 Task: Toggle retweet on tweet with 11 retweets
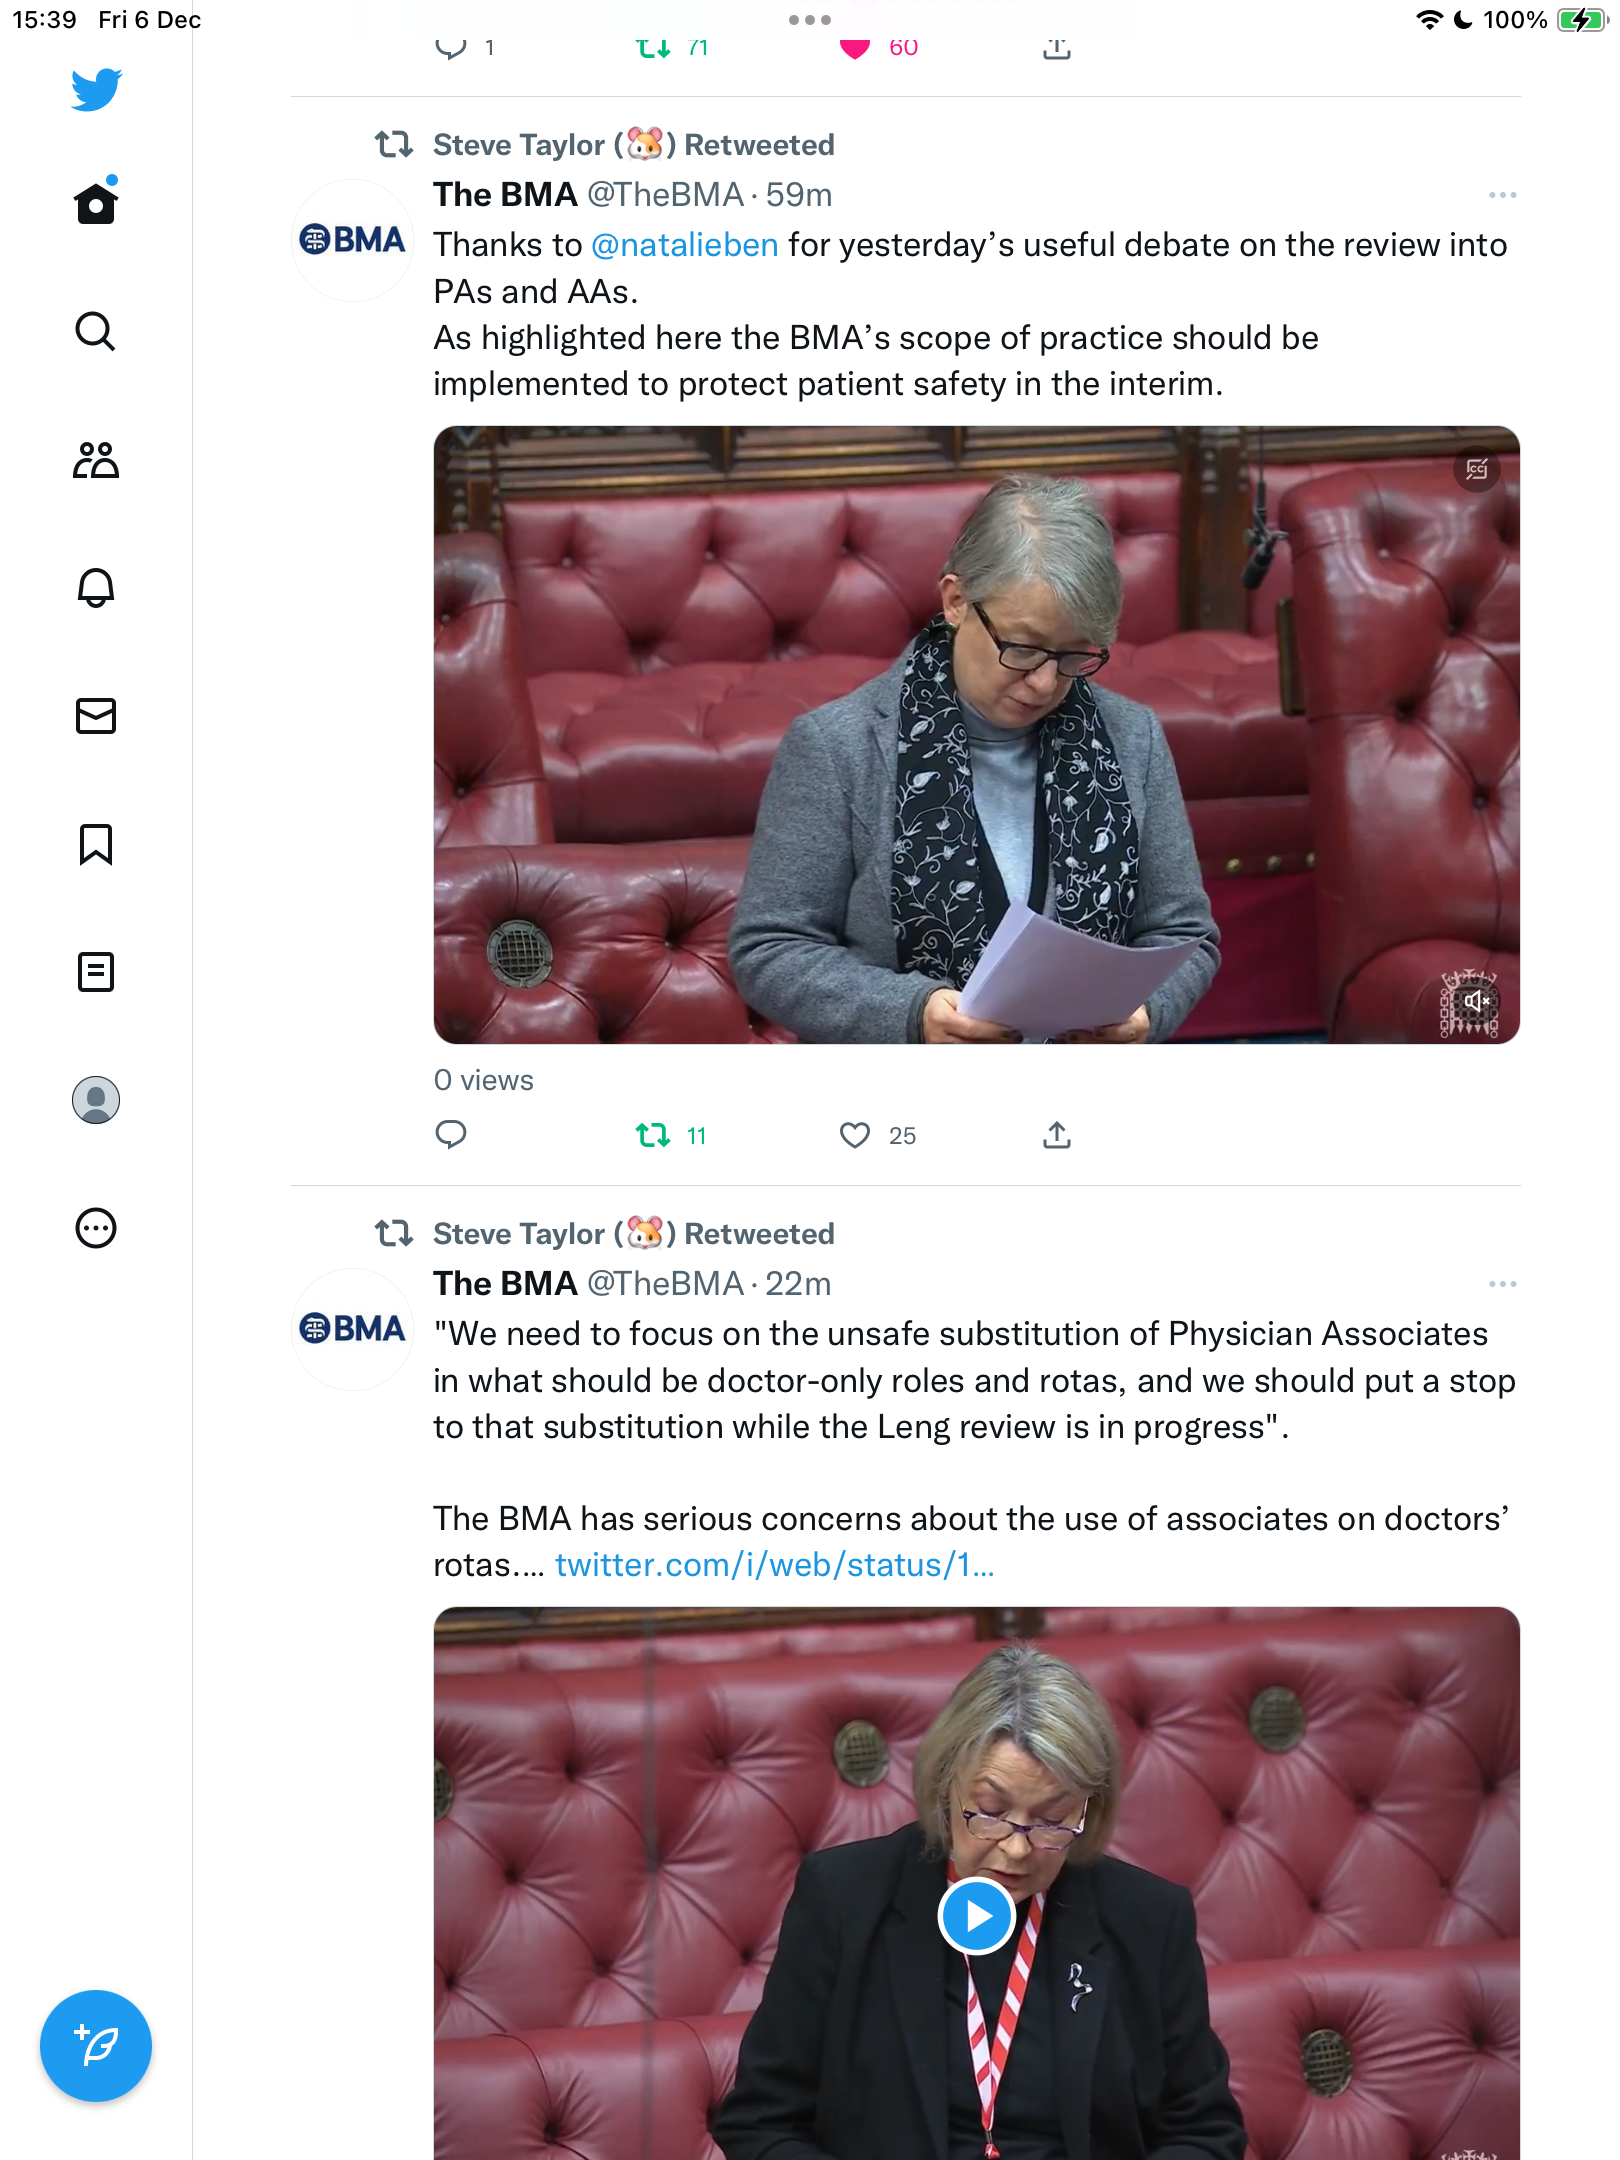tap(653, 1135)
